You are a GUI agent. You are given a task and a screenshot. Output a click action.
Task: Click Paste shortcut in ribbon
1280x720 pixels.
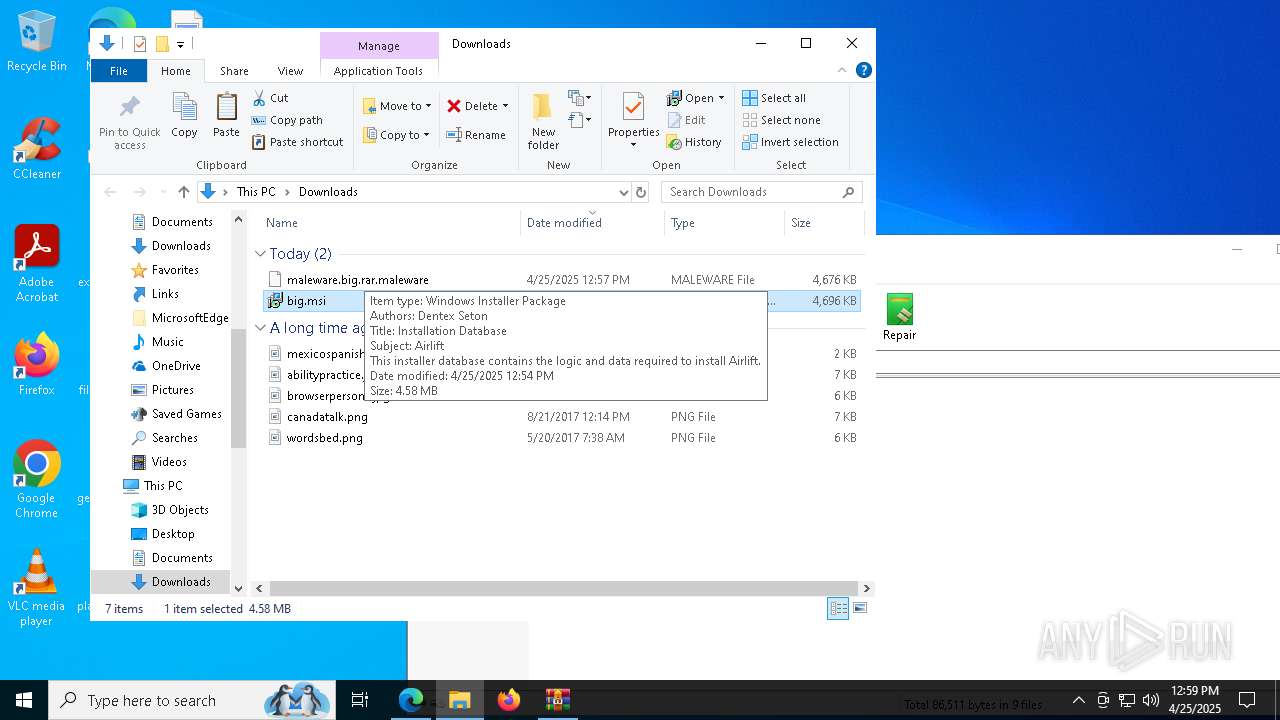coord(298,142)
